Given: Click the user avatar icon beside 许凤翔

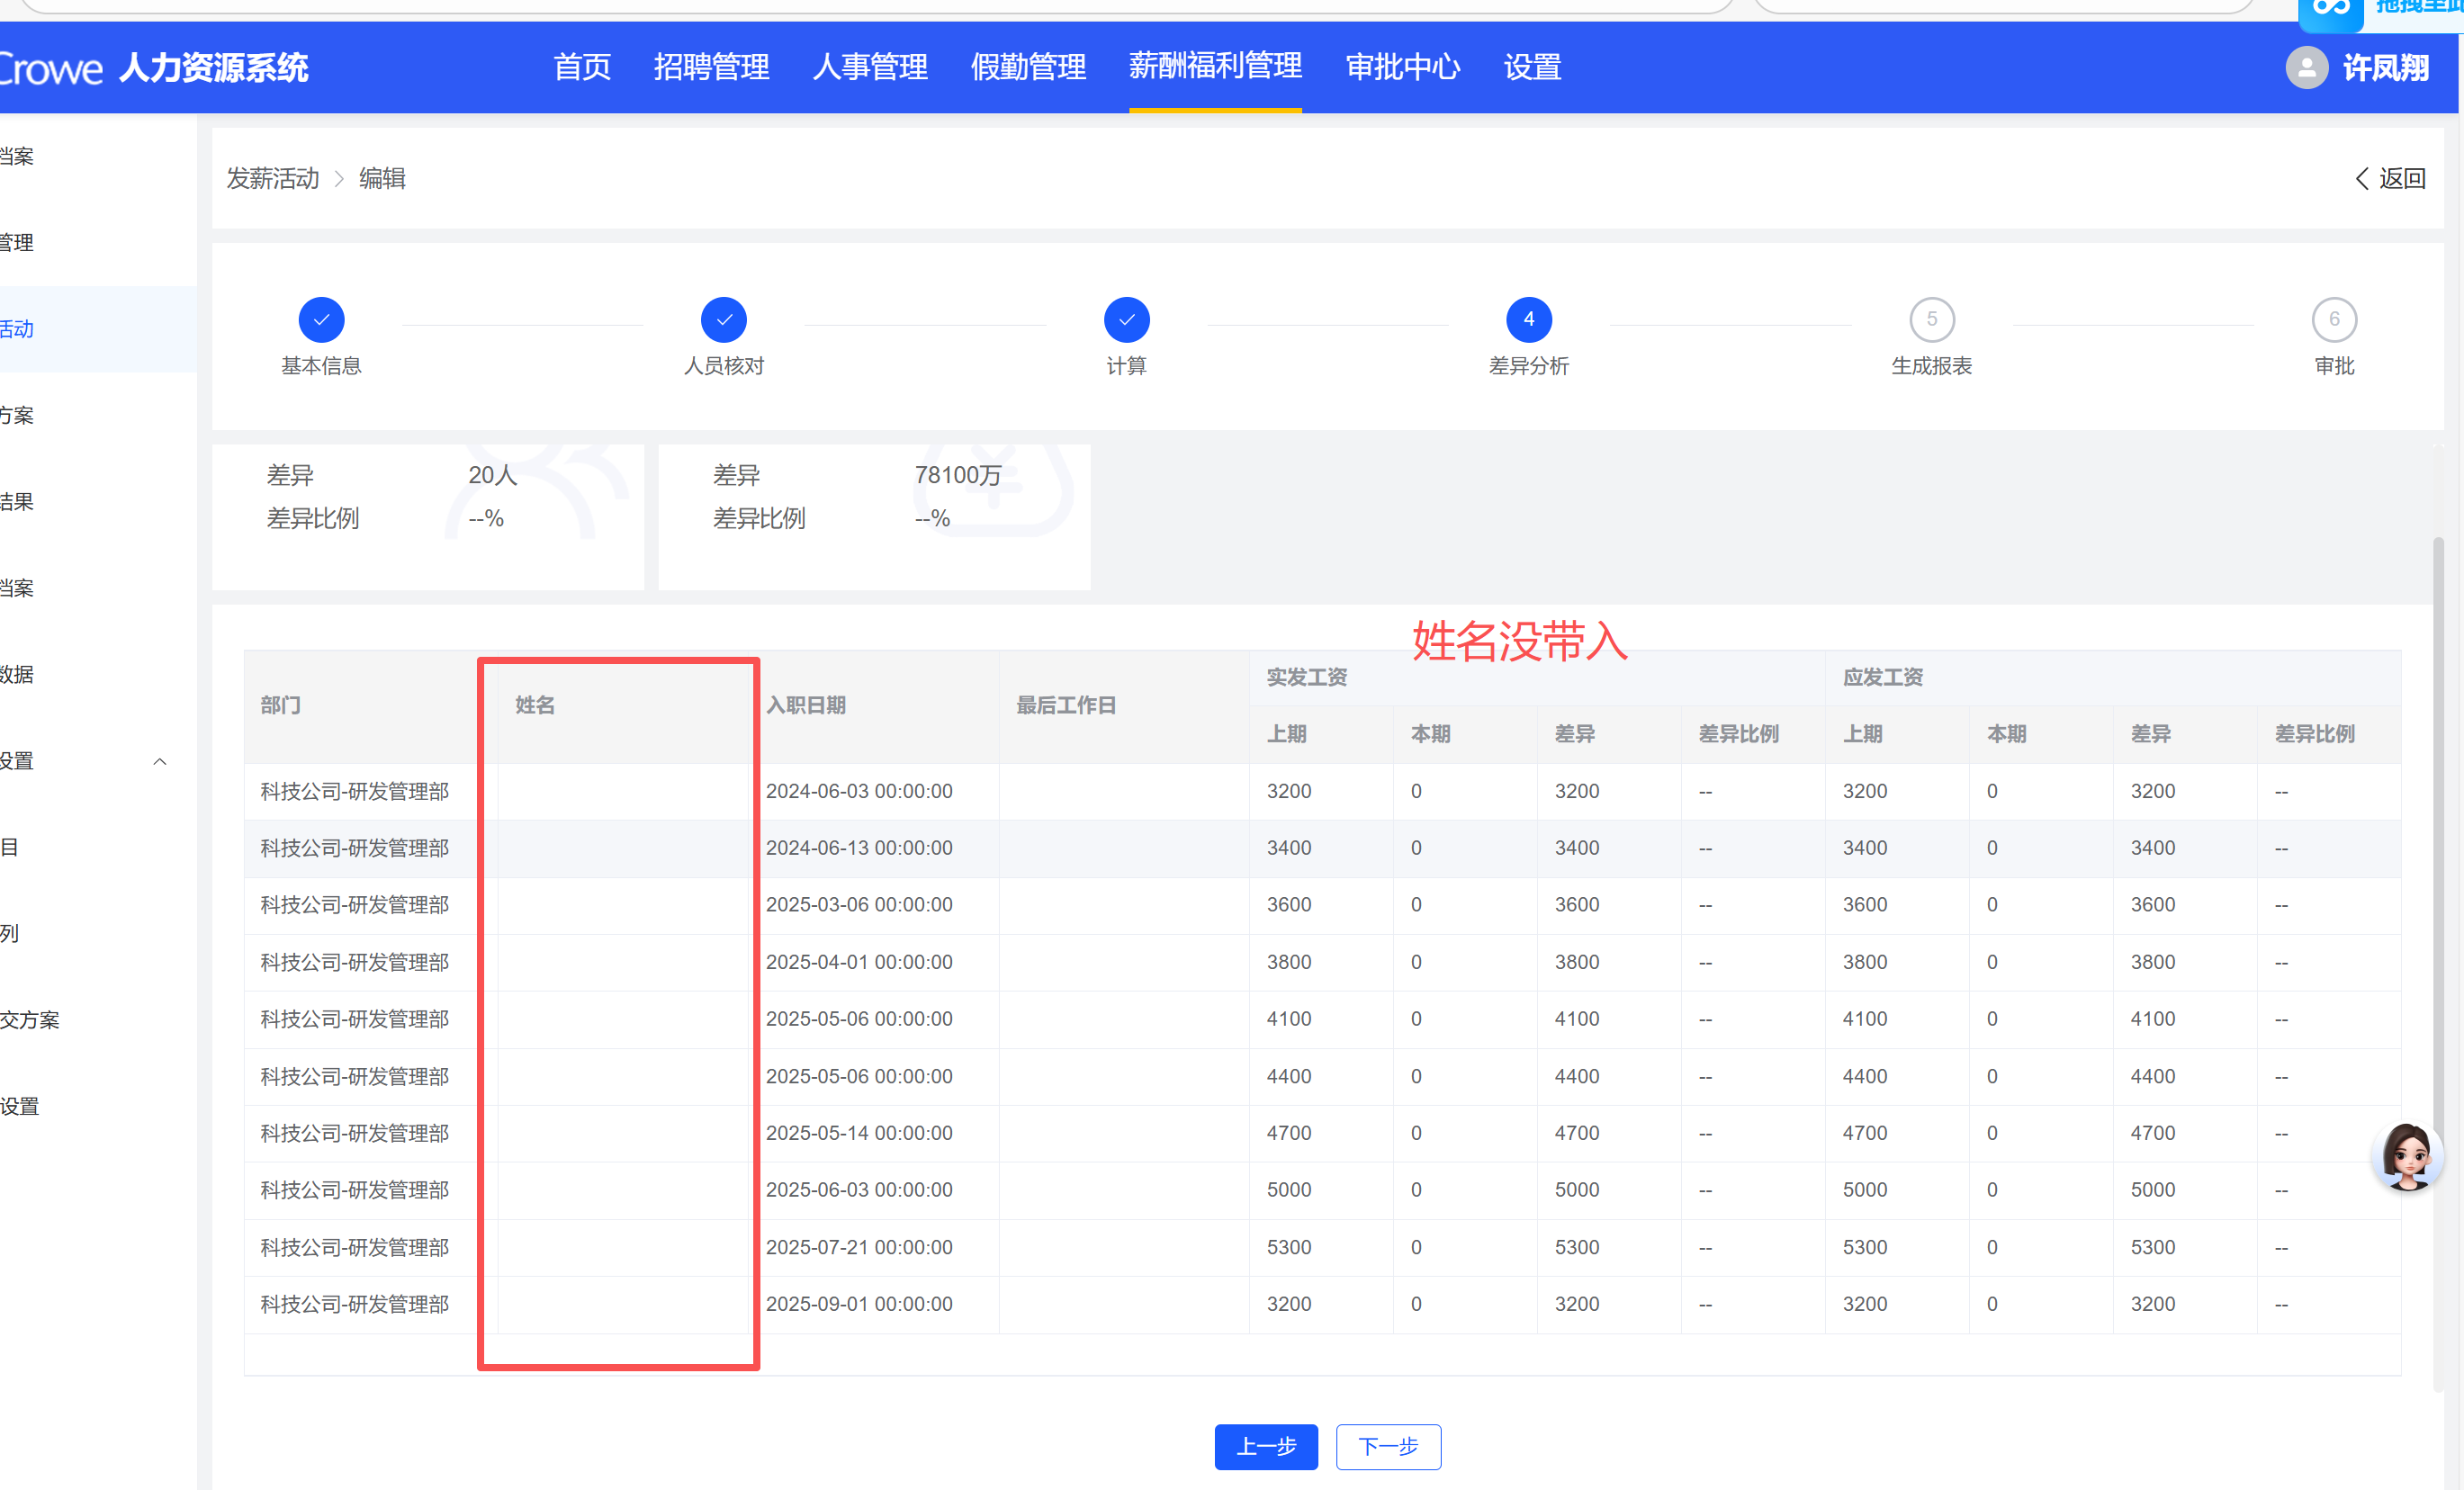Looking at the screenshot, I should [x=2306, y=67].
